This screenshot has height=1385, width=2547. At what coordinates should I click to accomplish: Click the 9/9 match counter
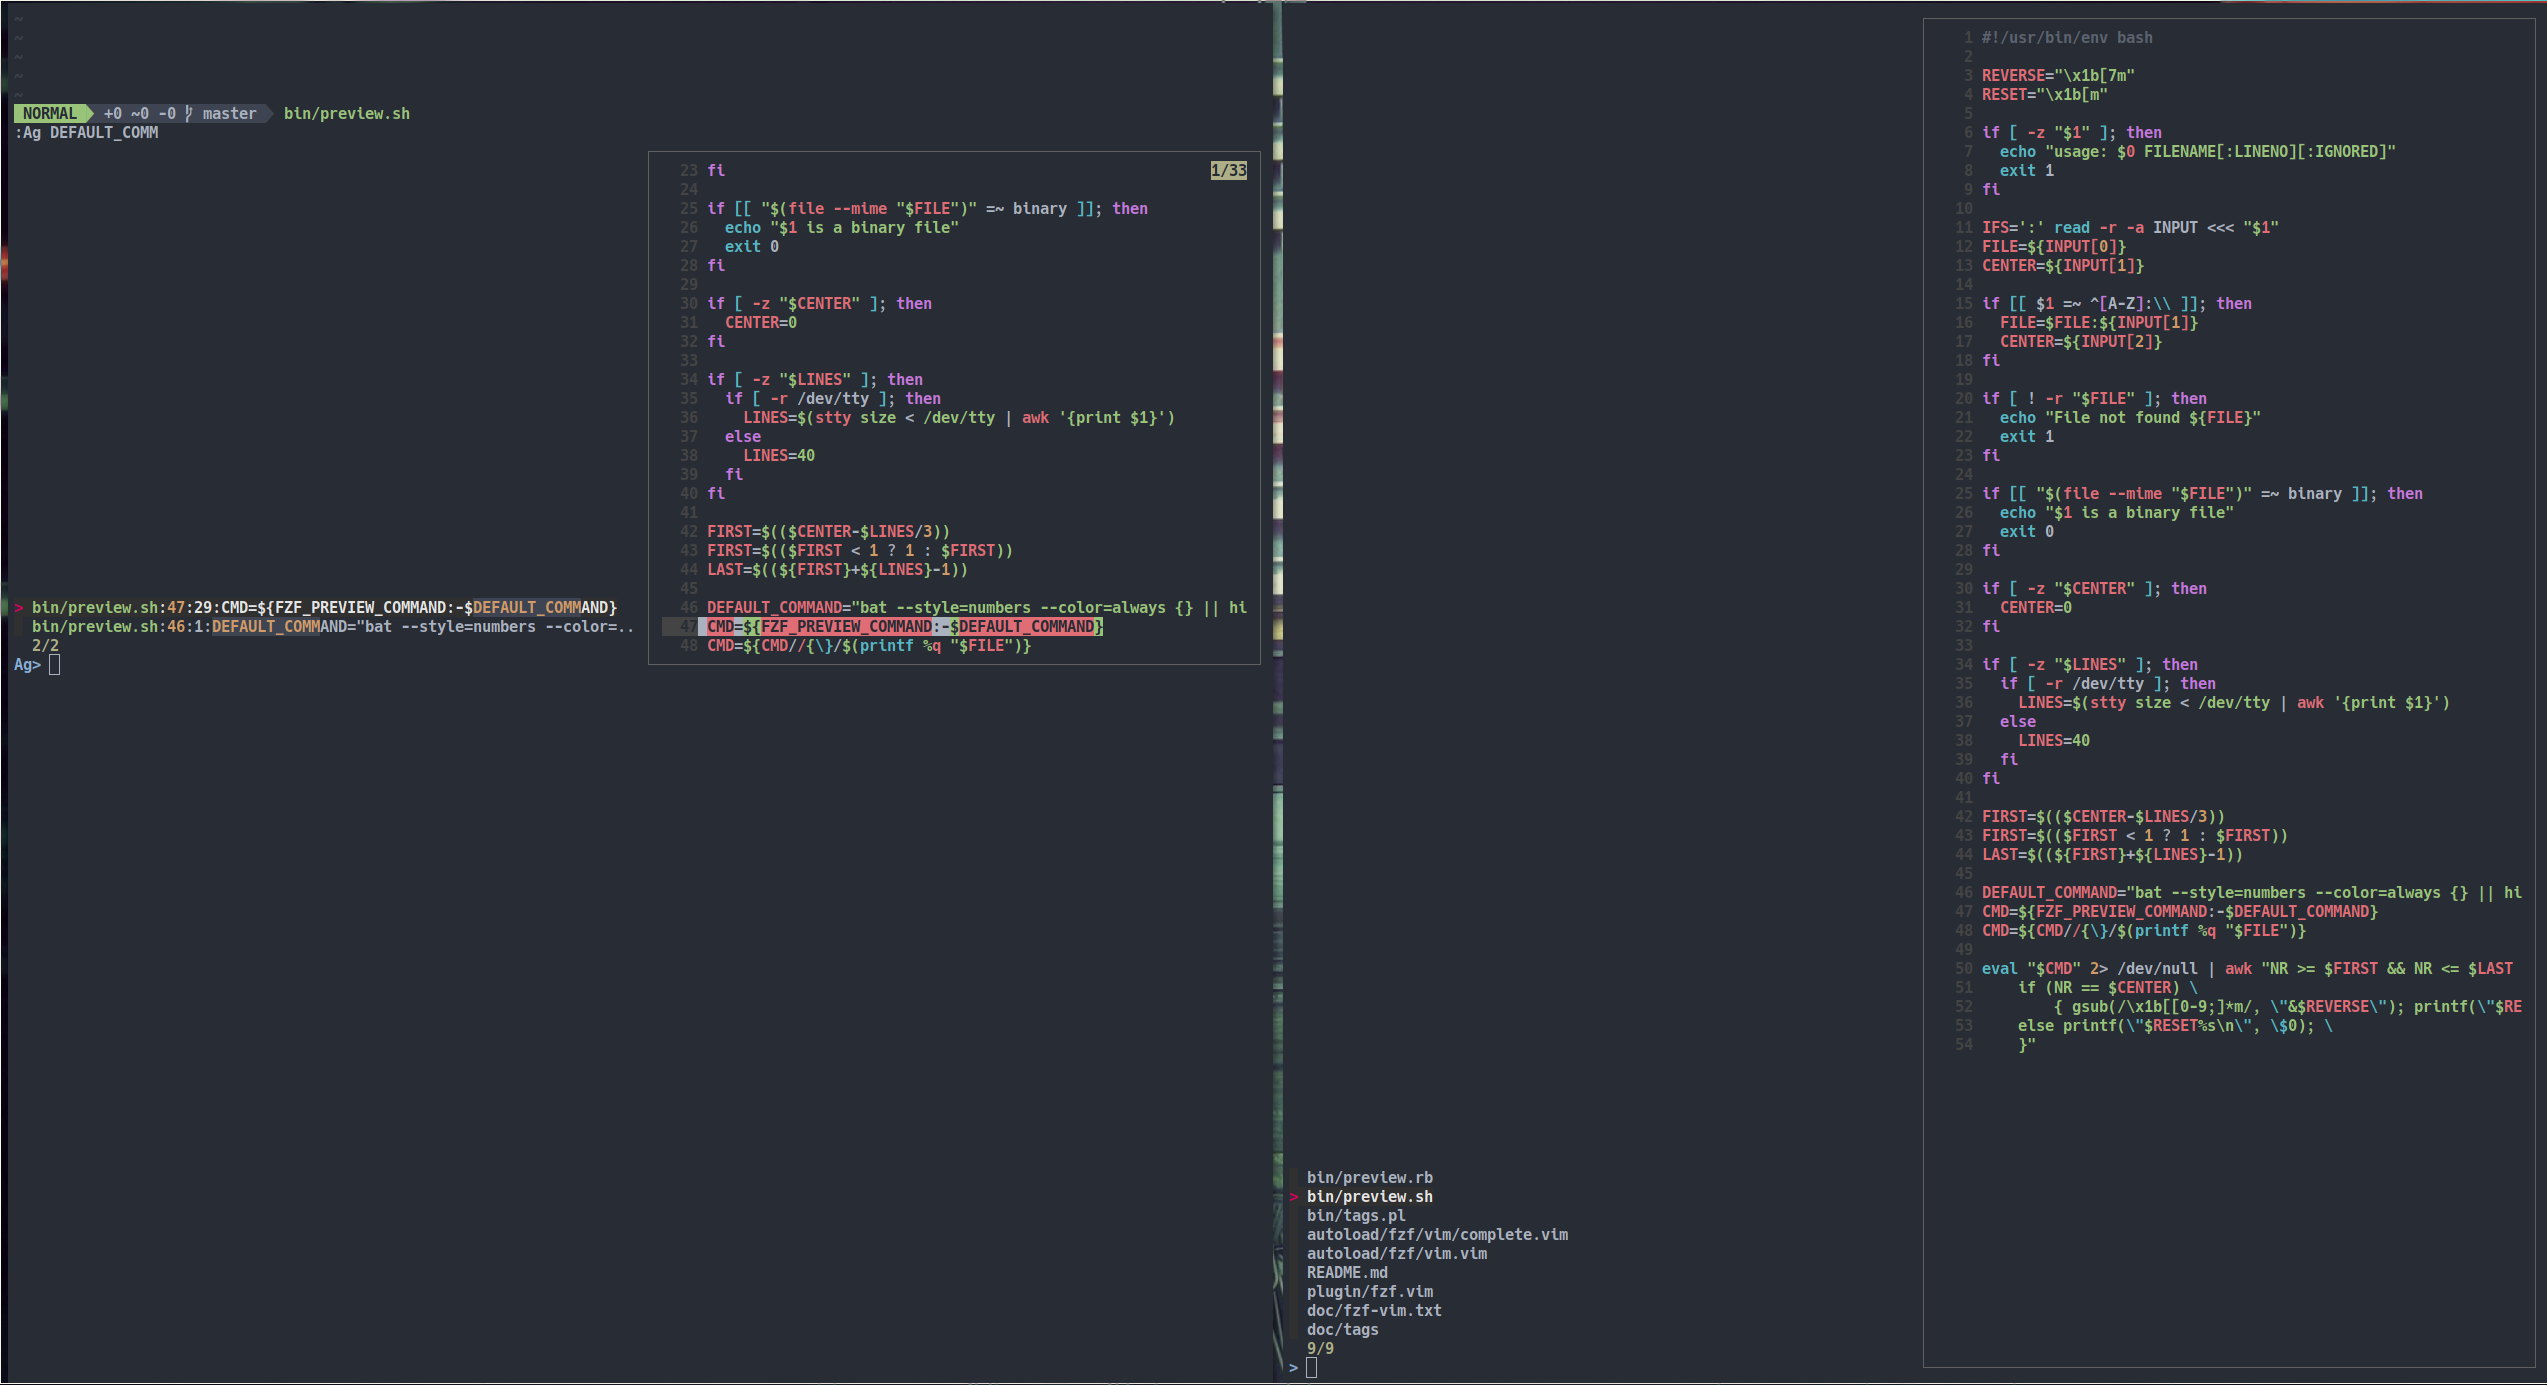[x=1319, y=1349]
